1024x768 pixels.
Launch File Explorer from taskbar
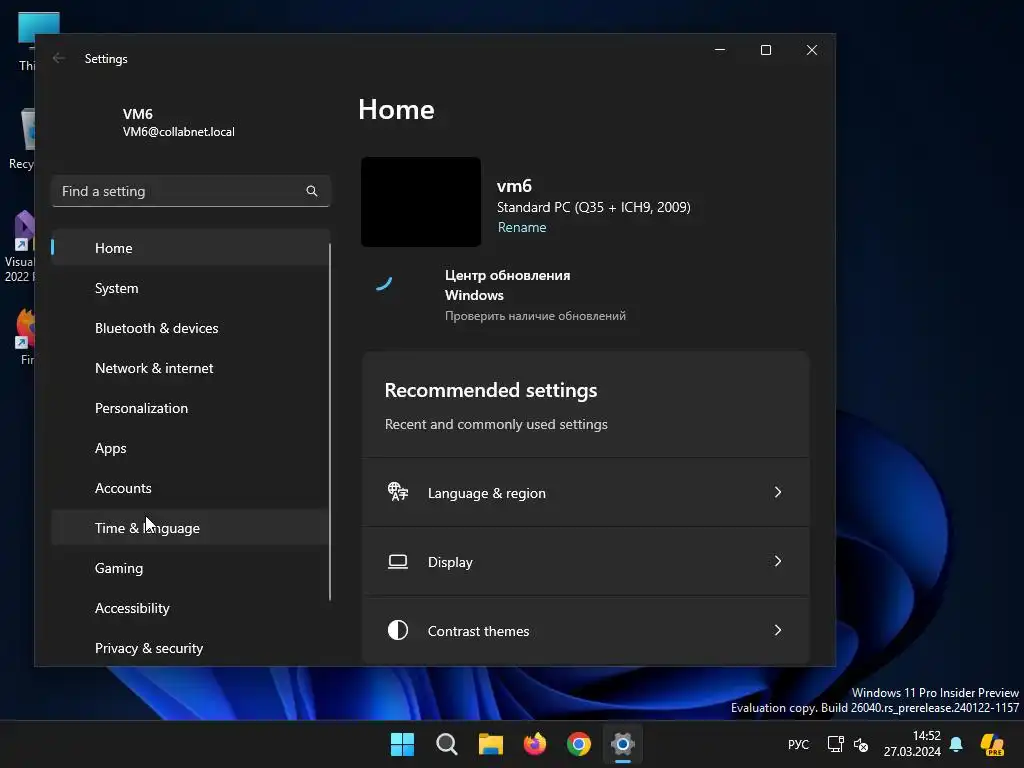(x=490, y=744)
